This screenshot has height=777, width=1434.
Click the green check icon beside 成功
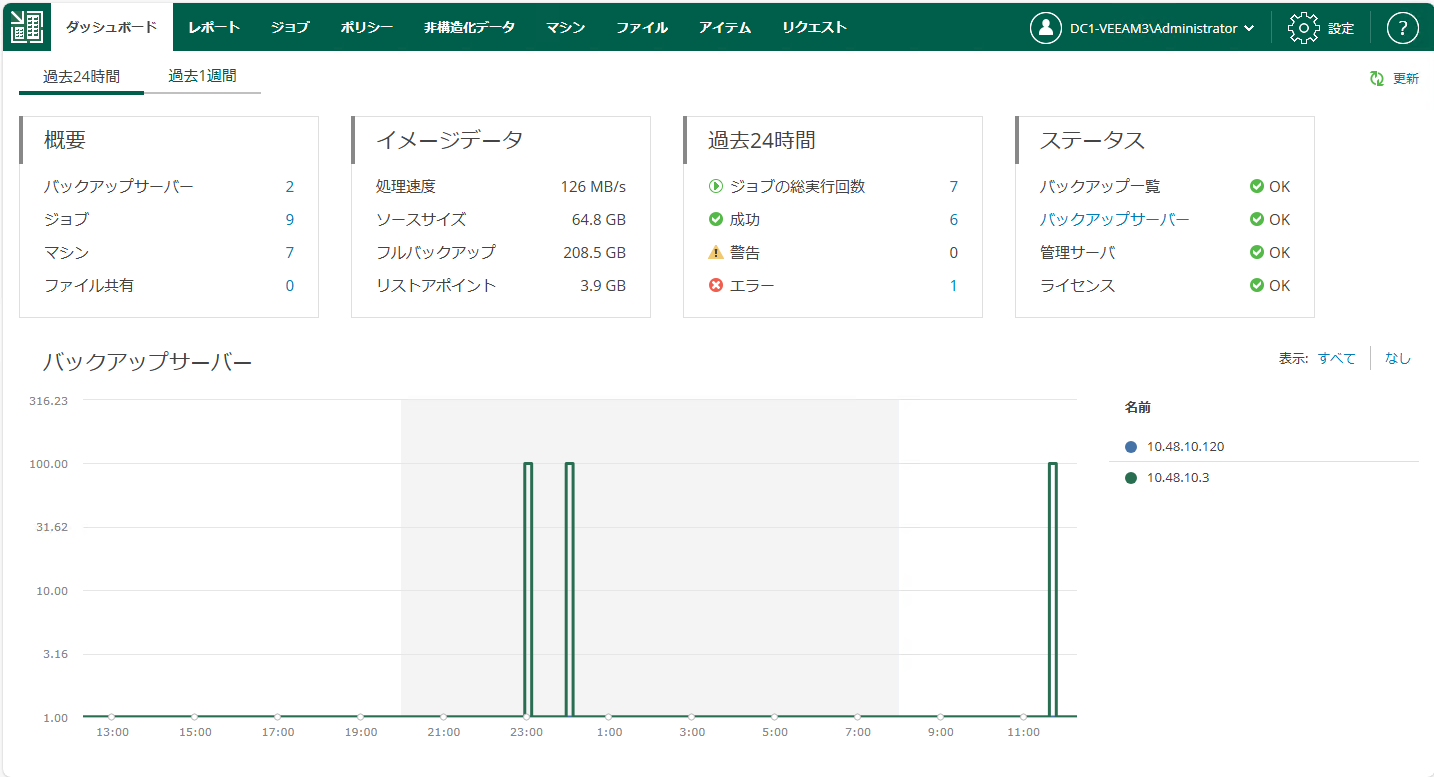tap(716, 219)
